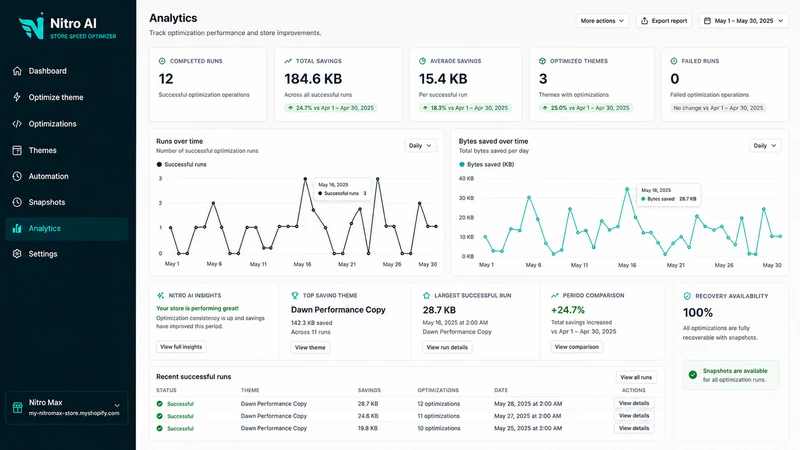This screenshot has width=800, height=450.
Task: Click the Completed Runs check icon
Action: point(162,61)
